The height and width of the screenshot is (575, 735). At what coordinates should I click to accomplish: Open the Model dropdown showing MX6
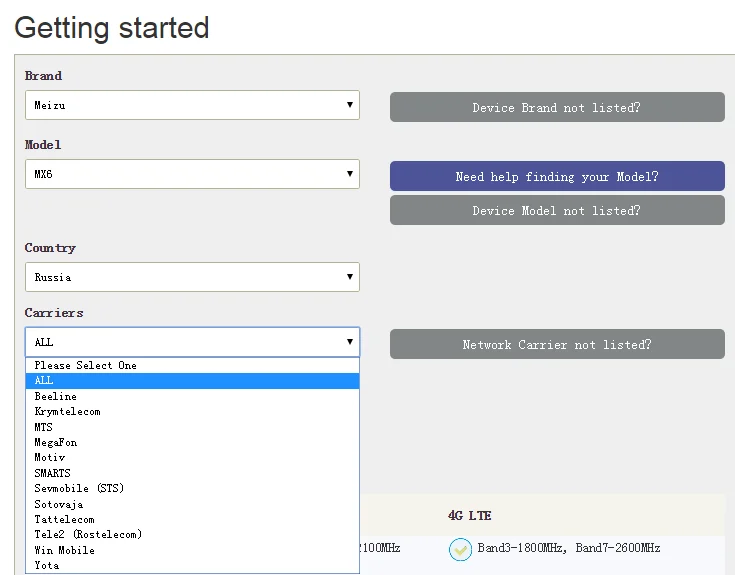[x=192, y=174]
